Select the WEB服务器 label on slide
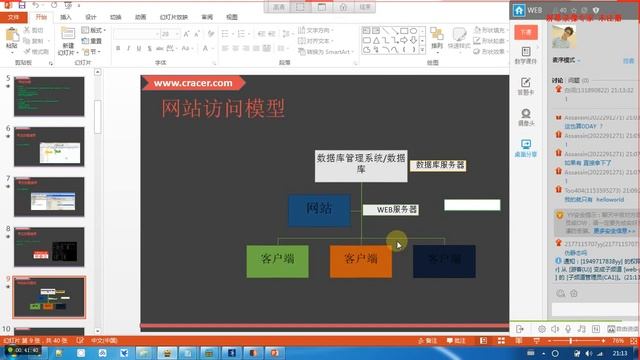Screen dimensions: 640x360 (391, 210)
